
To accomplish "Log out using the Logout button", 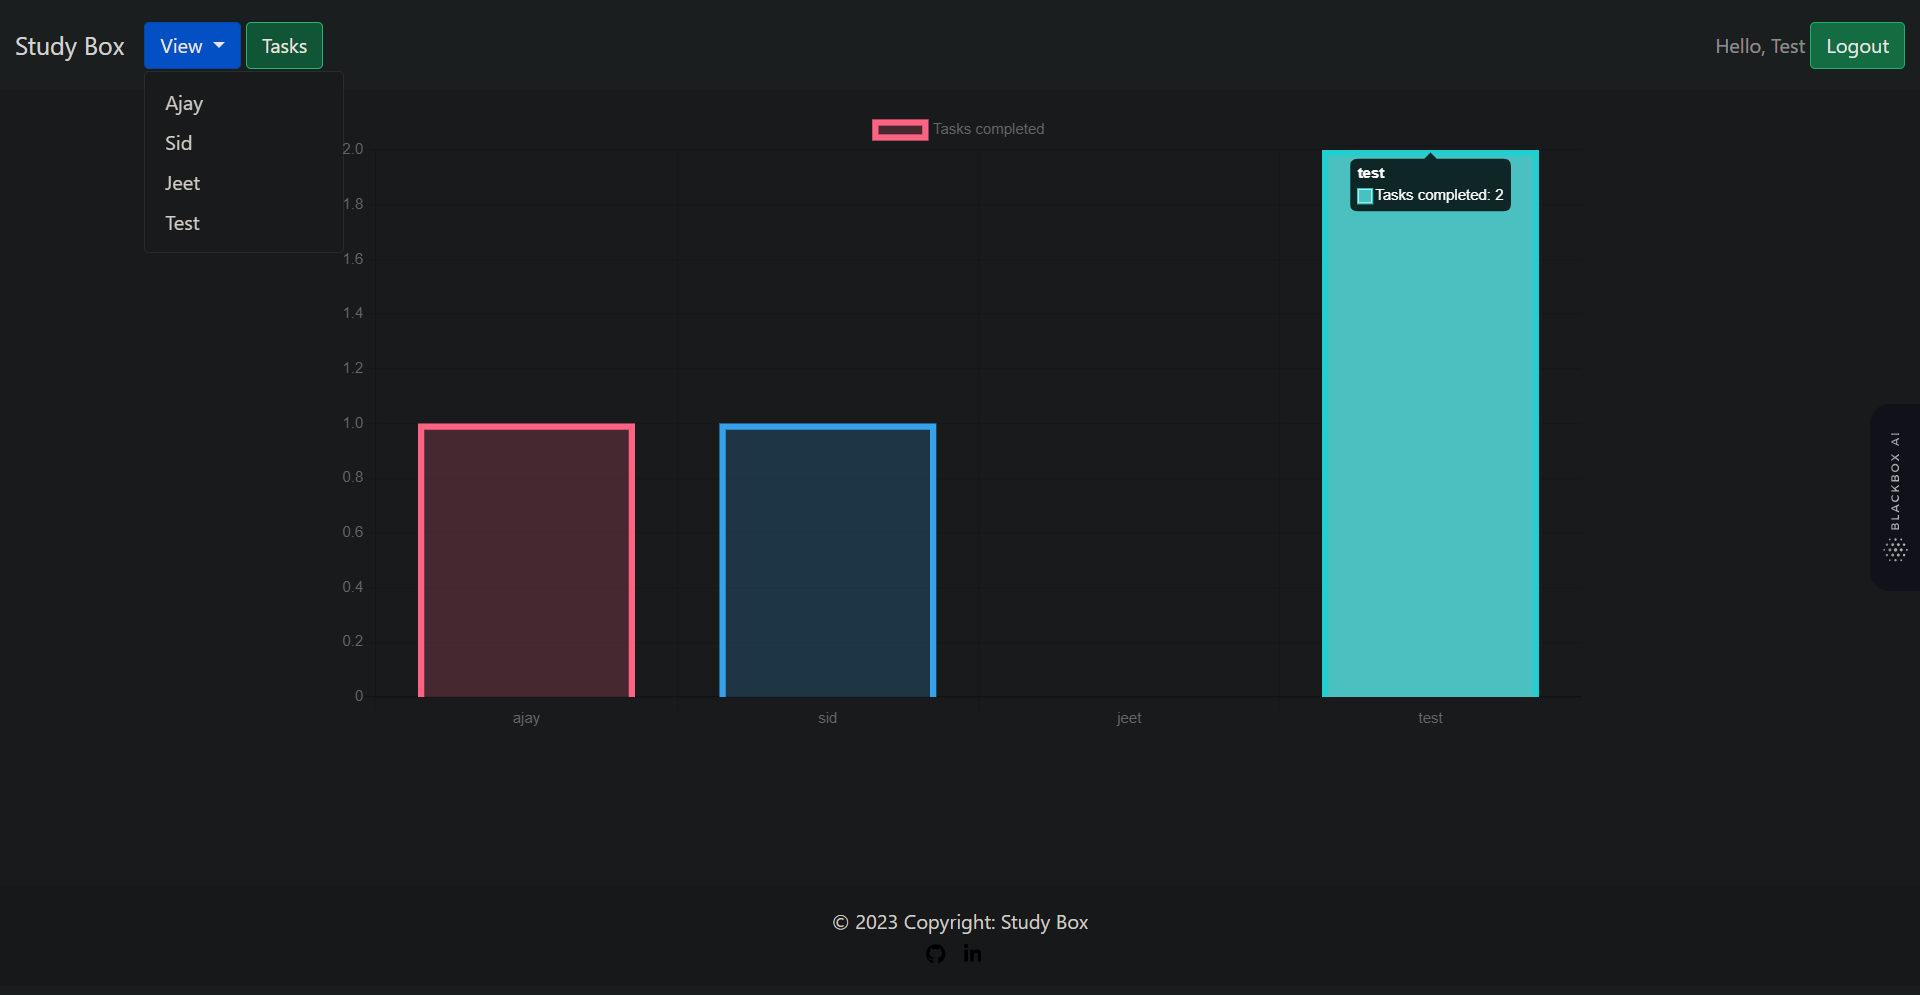I will (1857, 46).
